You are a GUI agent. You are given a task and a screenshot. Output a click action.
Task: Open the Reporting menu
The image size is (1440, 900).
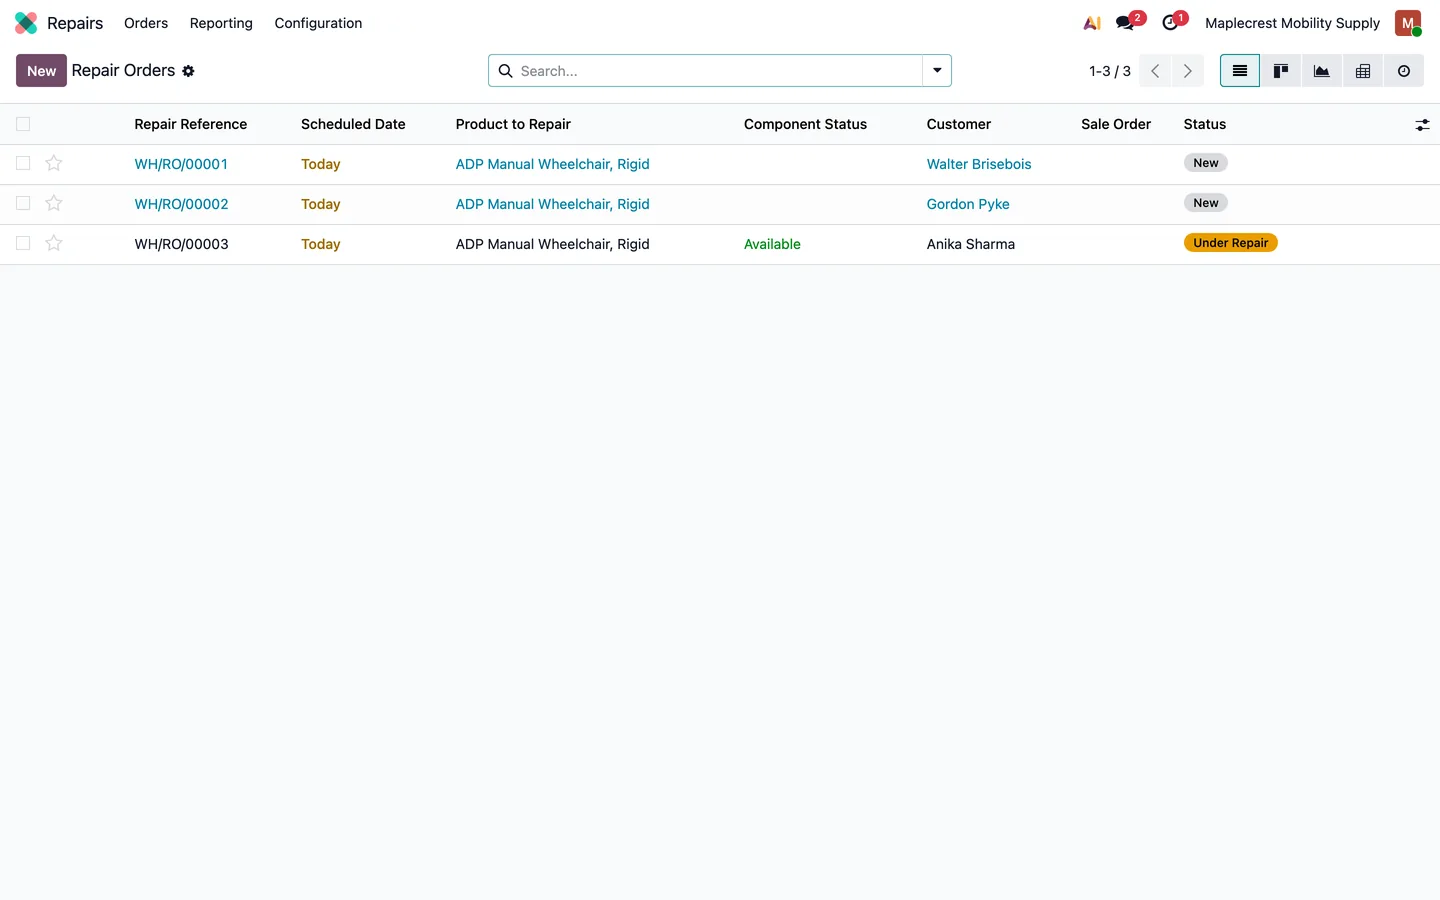(x=221, y=23)
